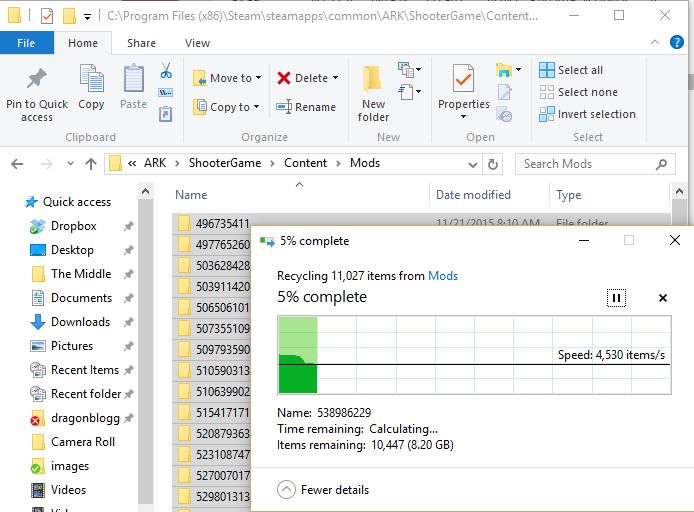The image size is (694, 512).
Task: Click the New folder icon
Action: [373, 79]
